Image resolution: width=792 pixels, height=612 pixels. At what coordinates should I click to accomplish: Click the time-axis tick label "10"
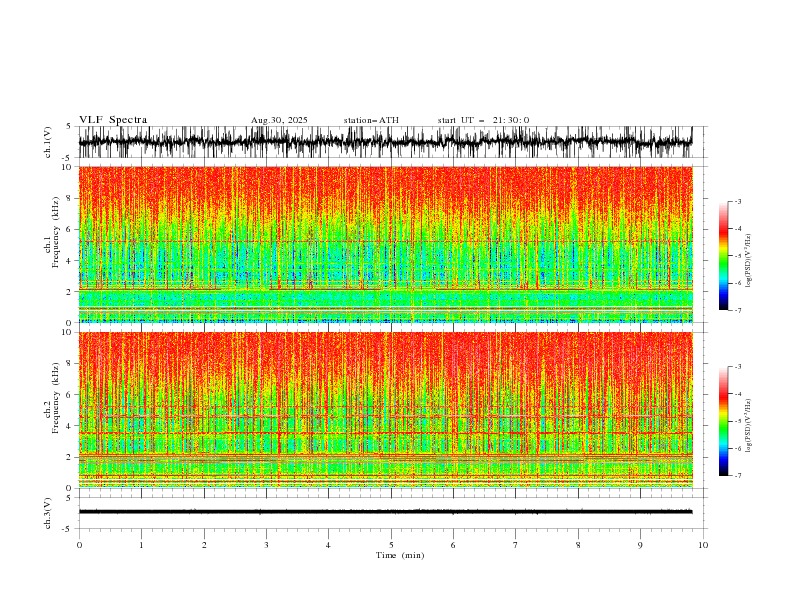[703, 545]
